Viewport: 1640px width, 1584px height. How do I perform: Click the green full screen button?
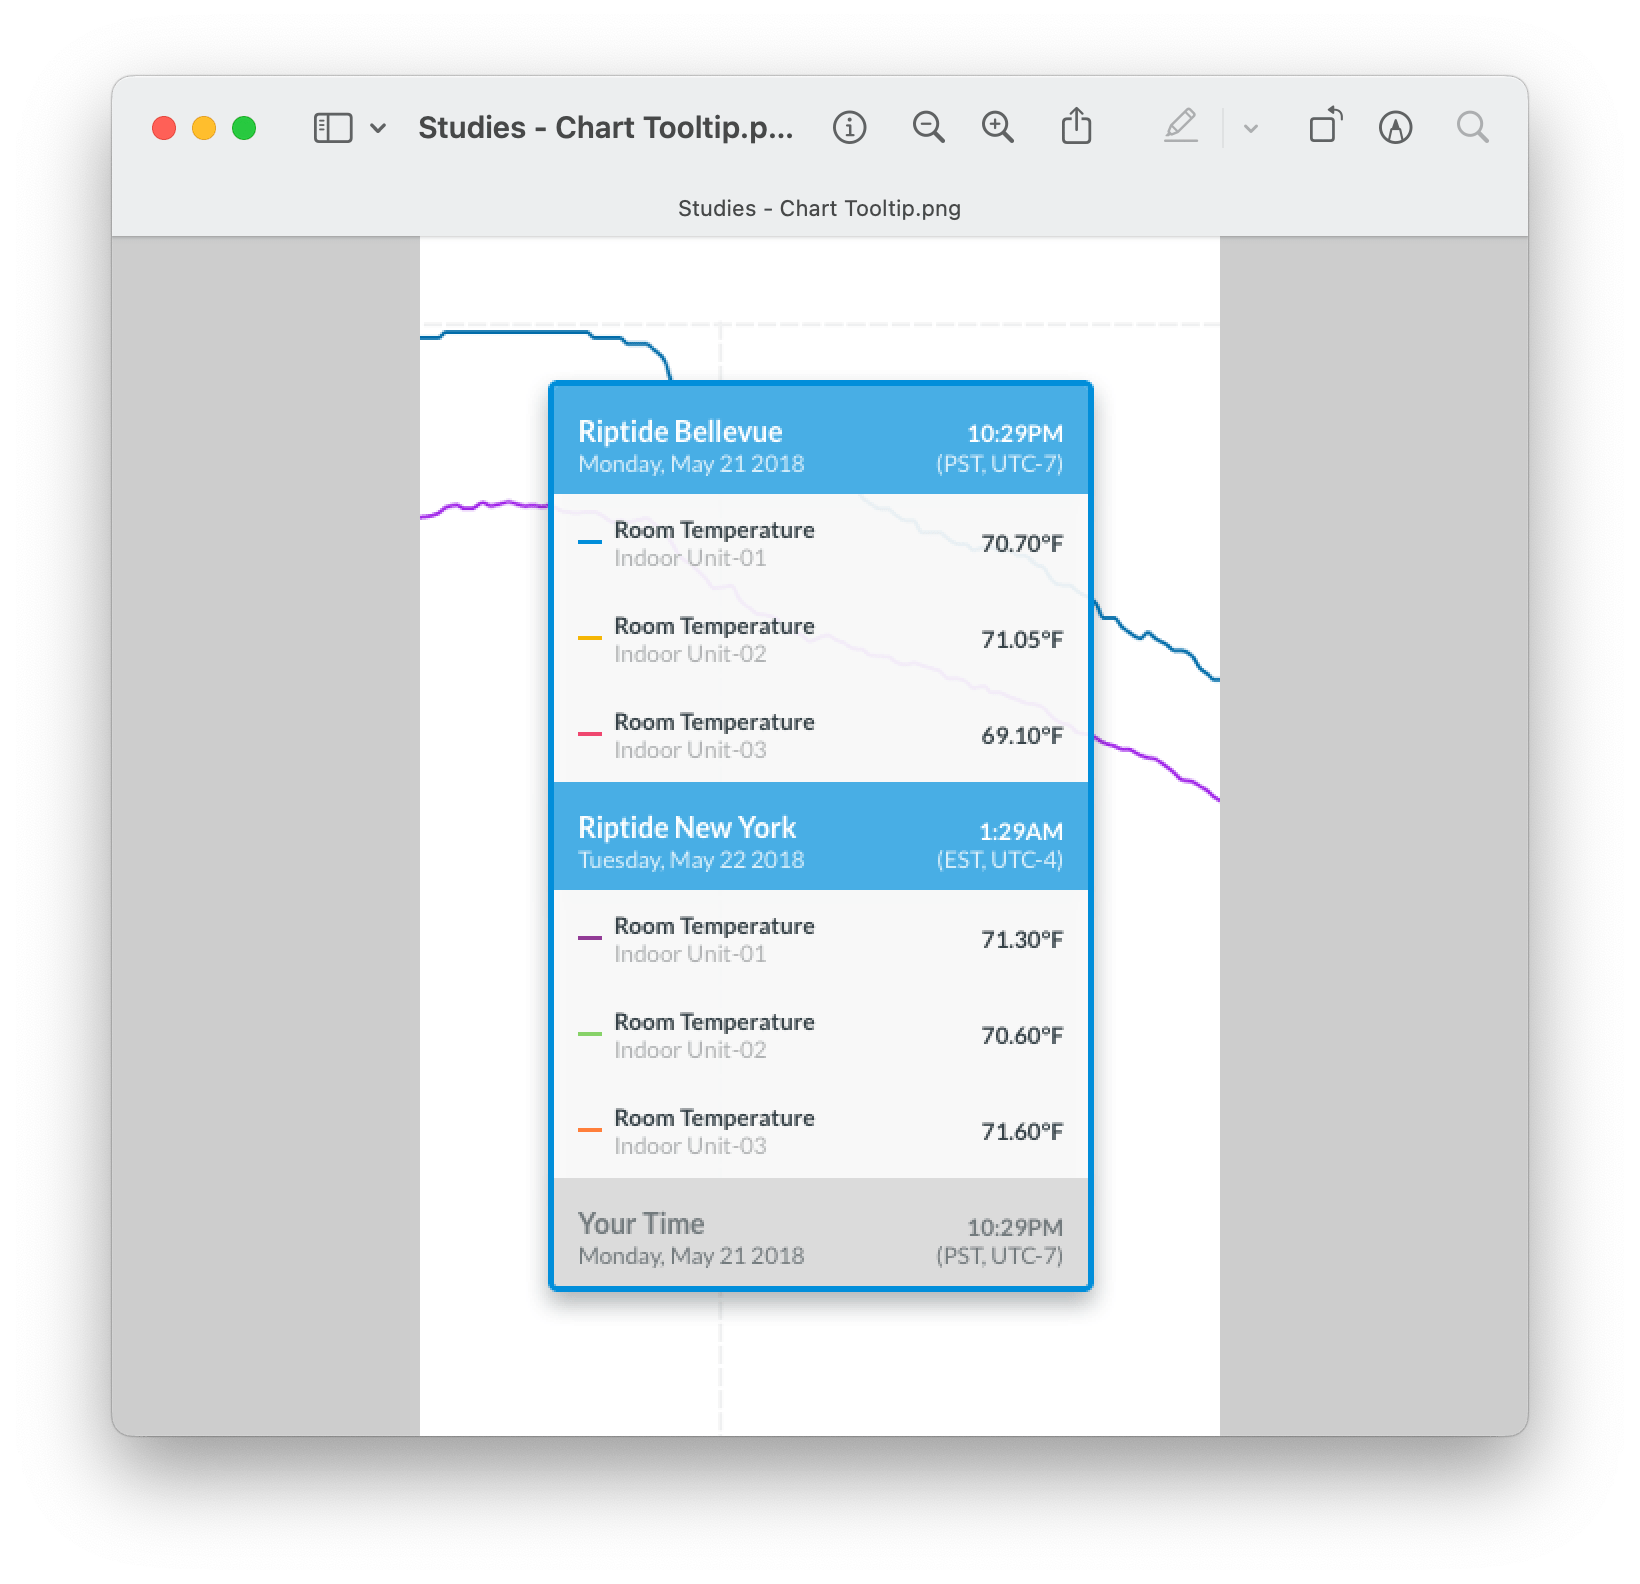coord(244,128)
